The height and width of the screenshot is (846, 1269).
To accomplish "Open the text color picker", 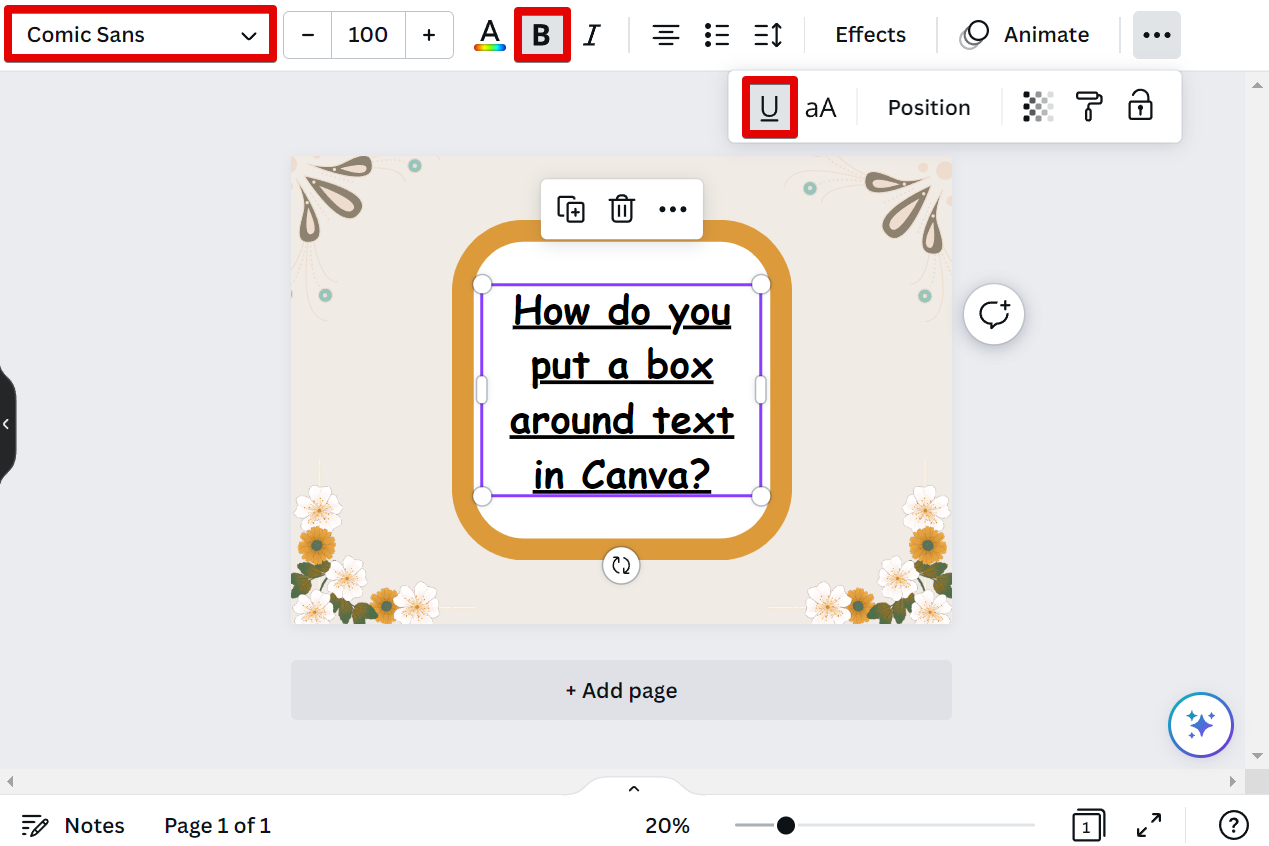I will [489, 35].
